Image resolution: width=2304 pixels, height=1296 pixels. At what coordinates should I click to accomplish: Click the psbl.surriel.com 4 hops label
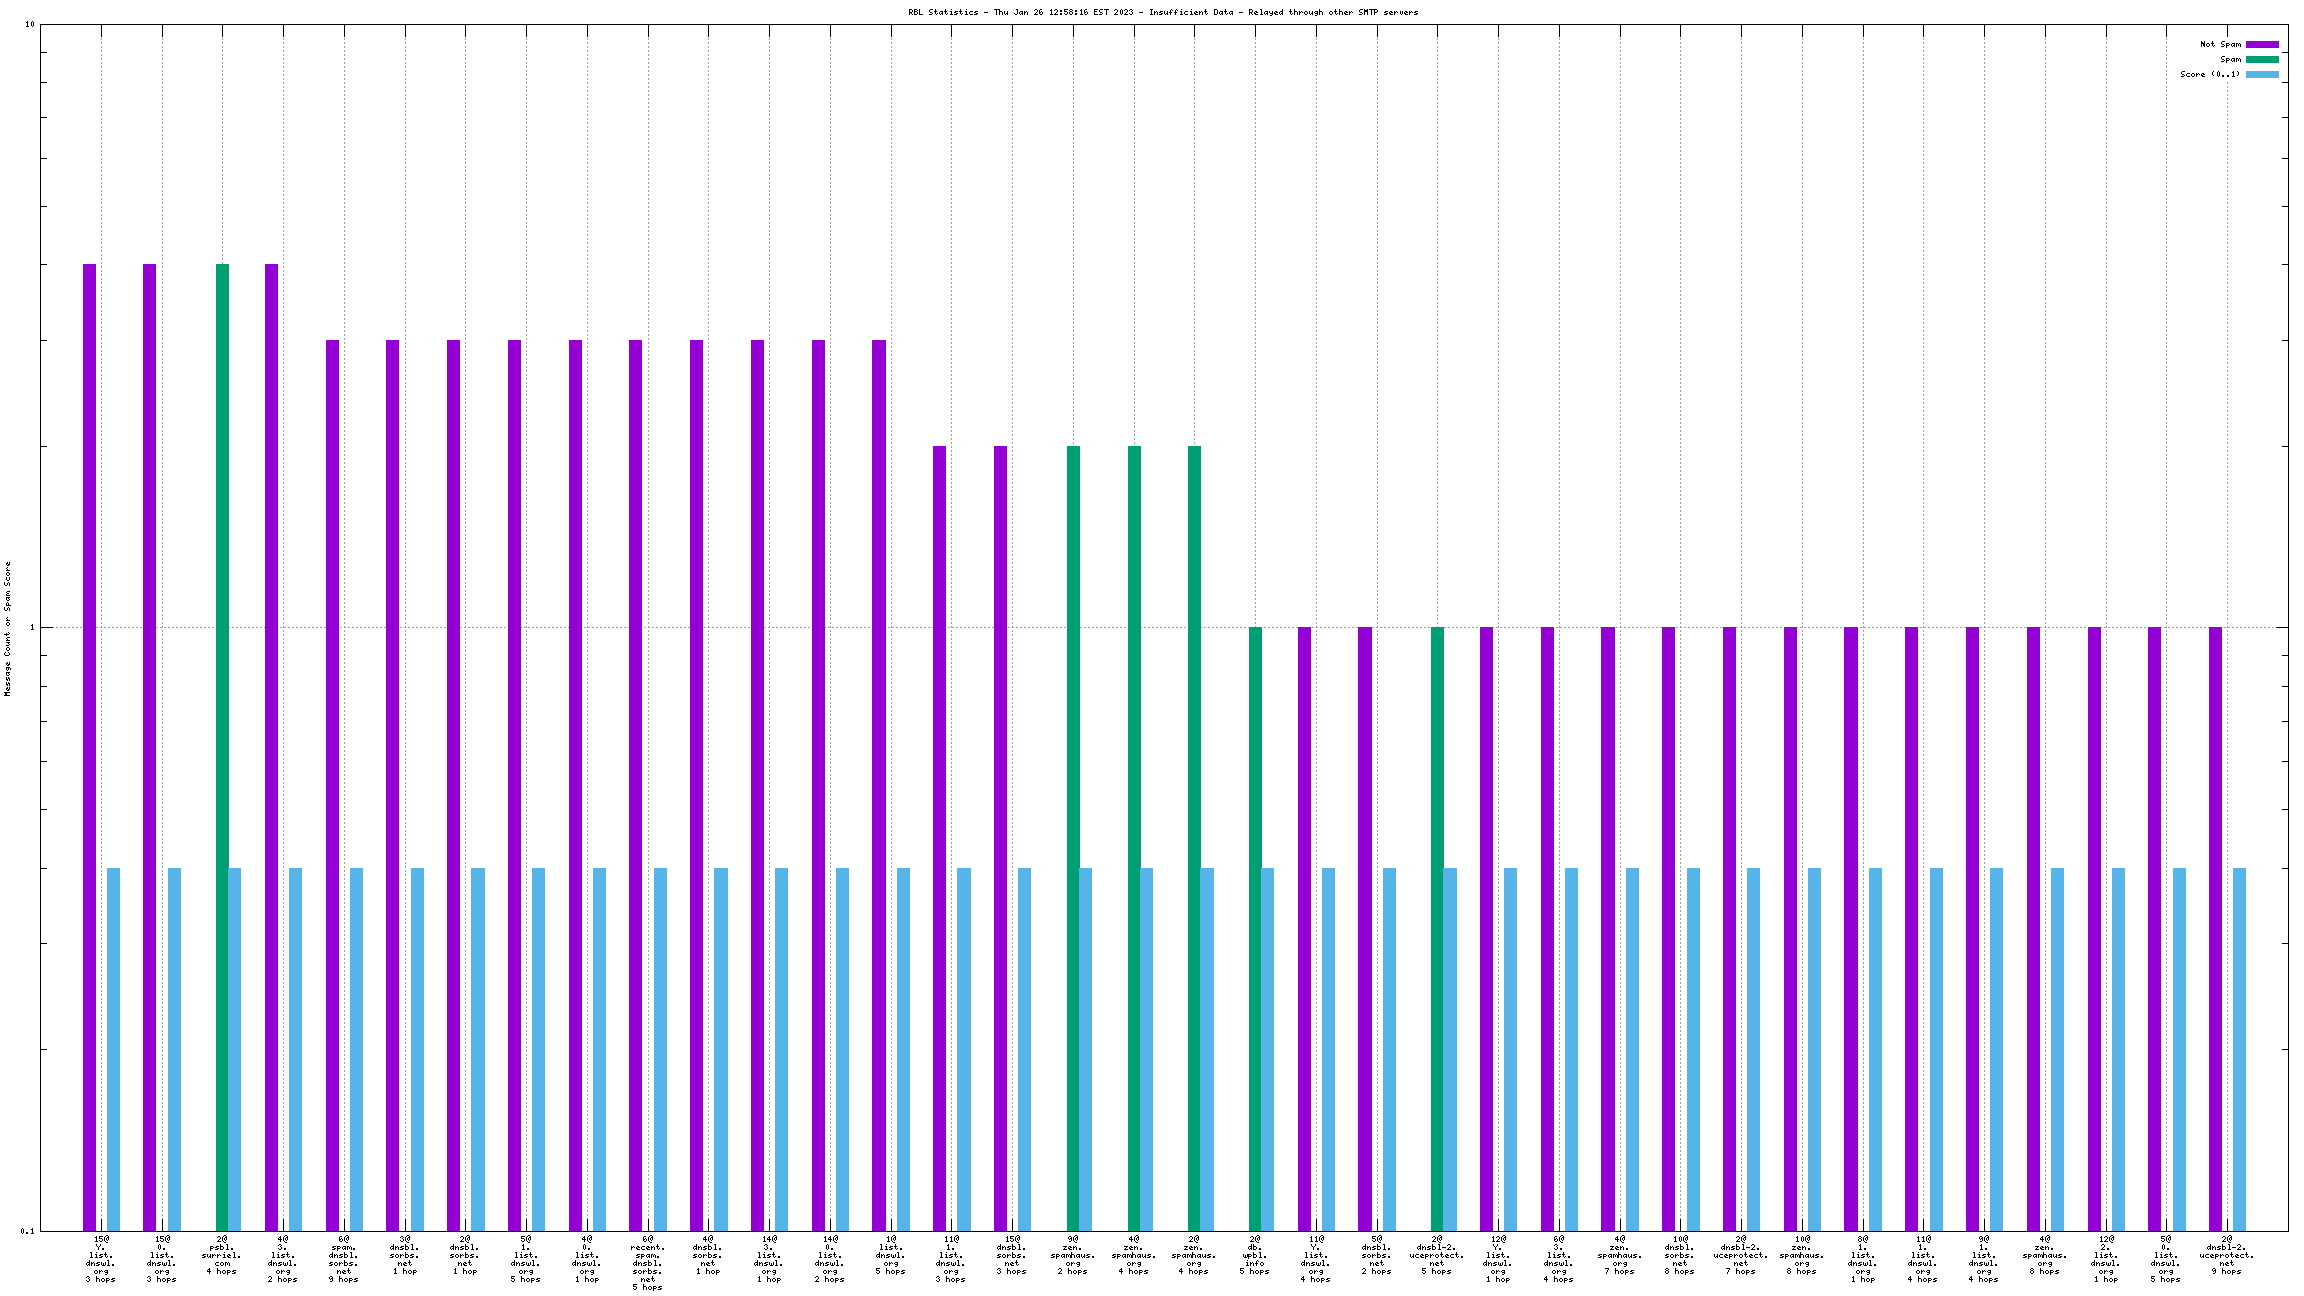coord(222,1255)
